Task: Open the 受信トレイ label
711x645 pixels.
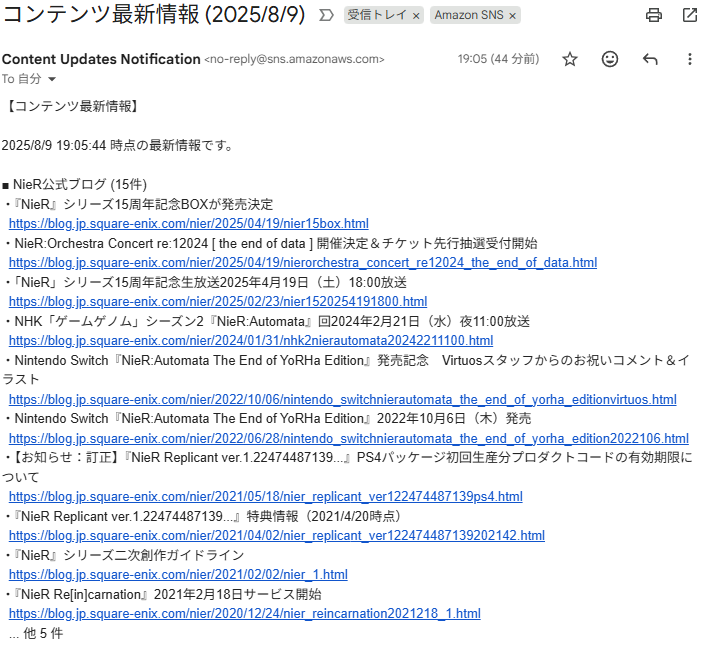Action: tap(376, 15)
